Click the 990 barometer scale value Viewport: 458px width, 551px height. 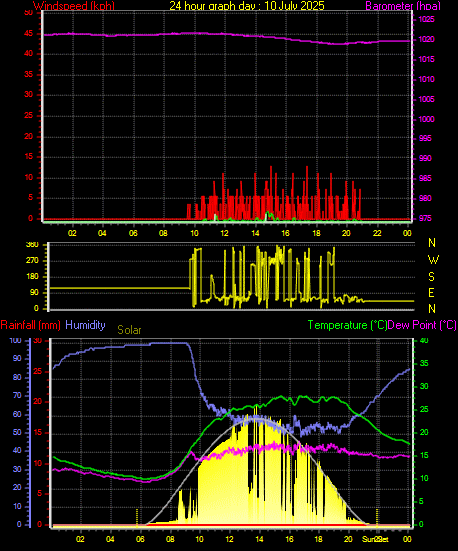425,158
